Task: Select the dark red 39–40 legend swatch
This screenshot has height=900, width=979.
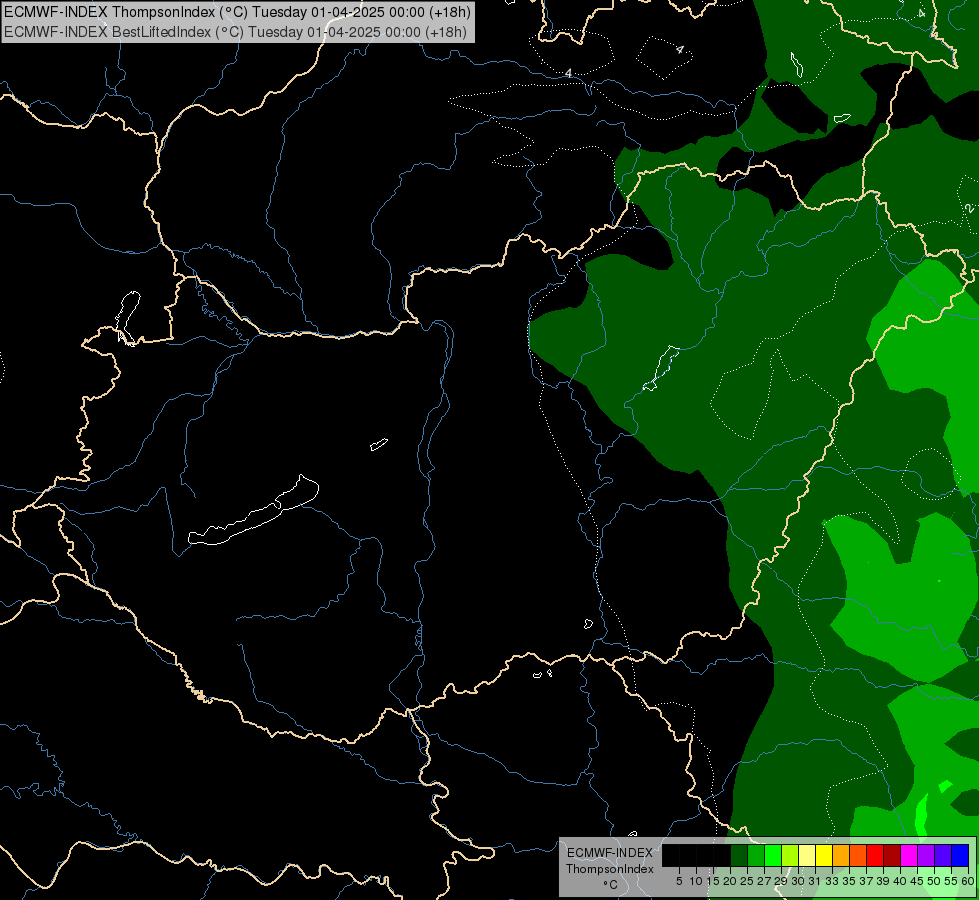Action: point(892,855)
